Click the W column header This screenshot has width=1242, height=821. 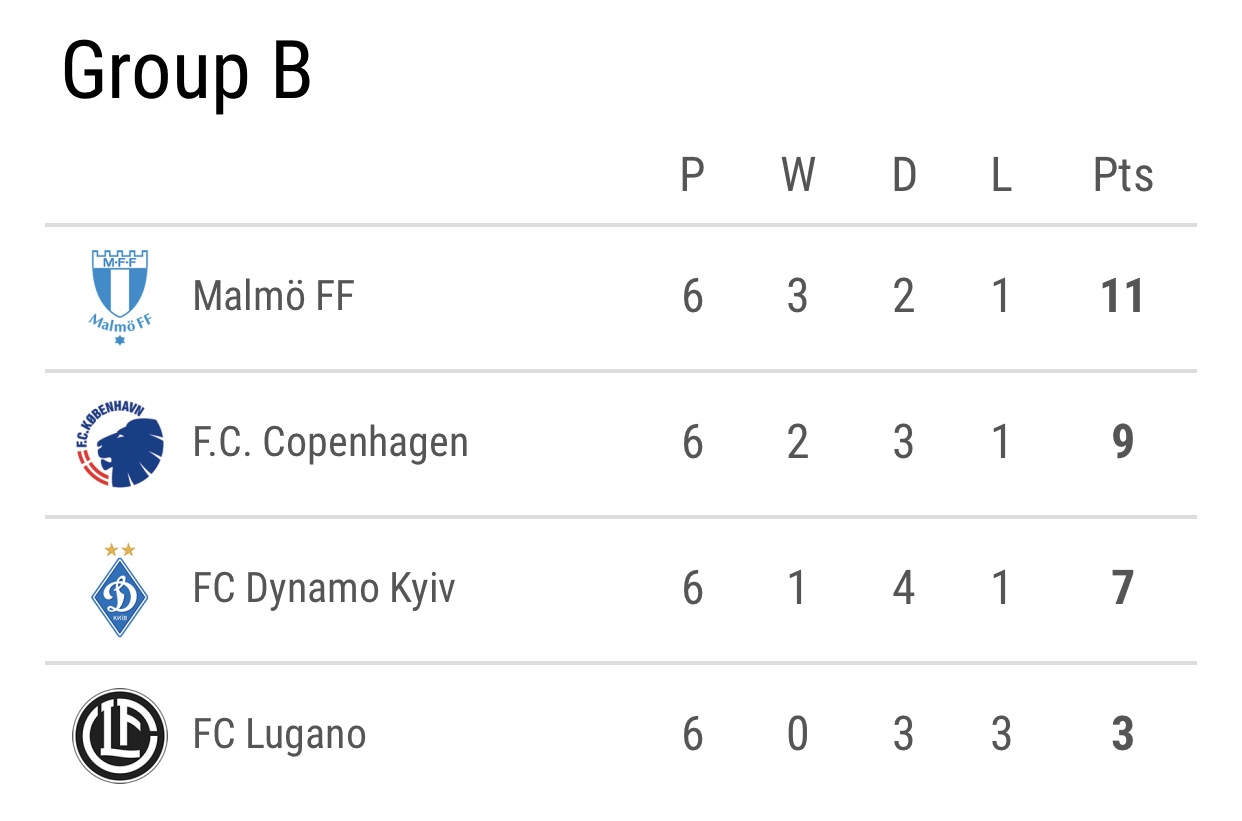798,176
